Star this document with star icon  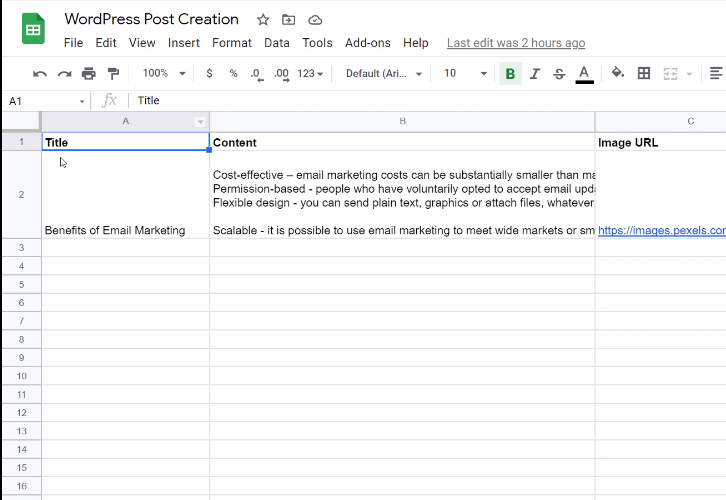coord(263,20)
